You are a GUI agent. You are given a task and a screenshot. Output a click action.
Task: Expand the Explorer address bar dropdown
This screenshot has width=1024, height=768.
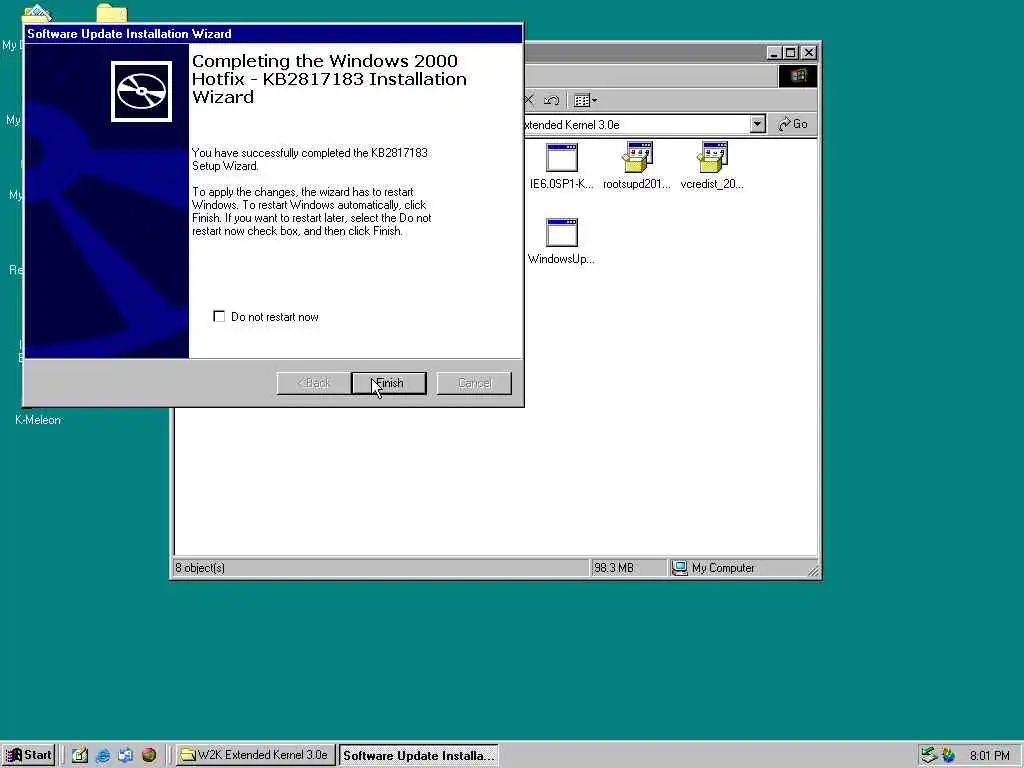758,124
